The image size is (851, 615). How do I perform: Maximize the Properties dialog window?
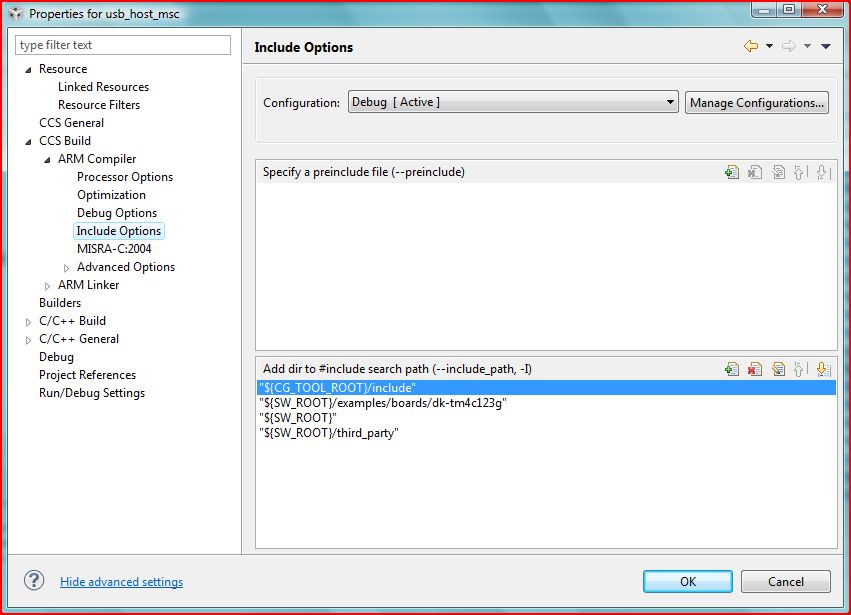[x=789, y=9]
